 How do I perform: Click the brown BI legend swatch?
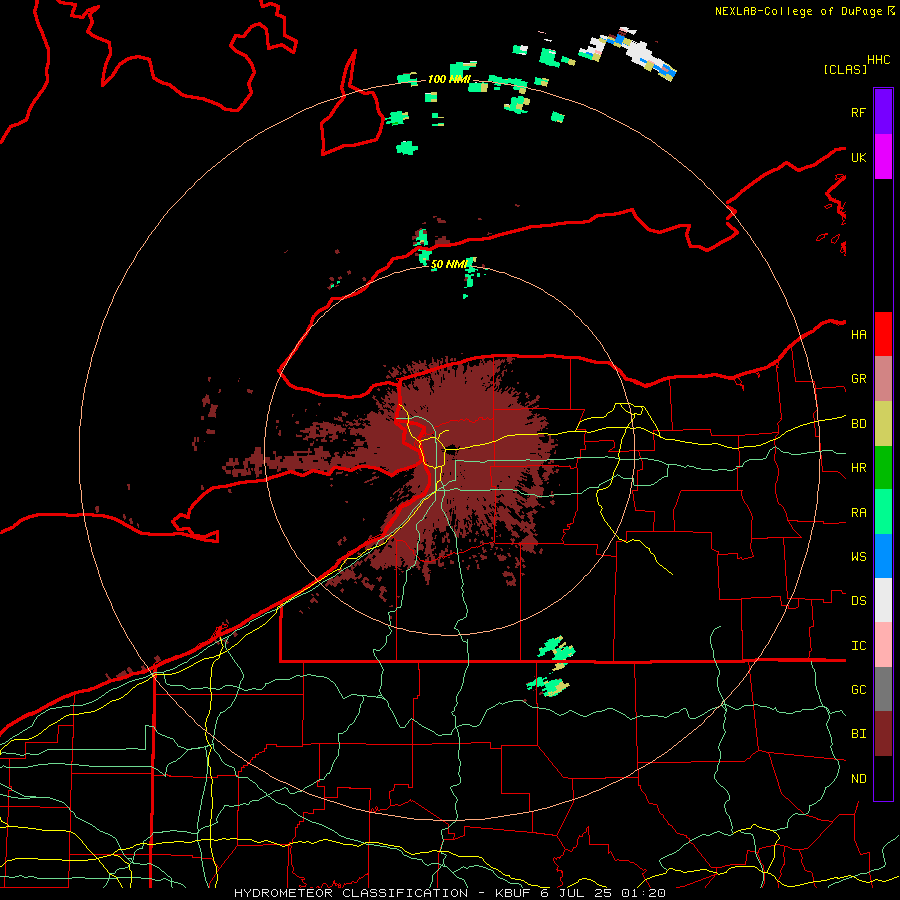pyautogui.click(x=883, y=734)
